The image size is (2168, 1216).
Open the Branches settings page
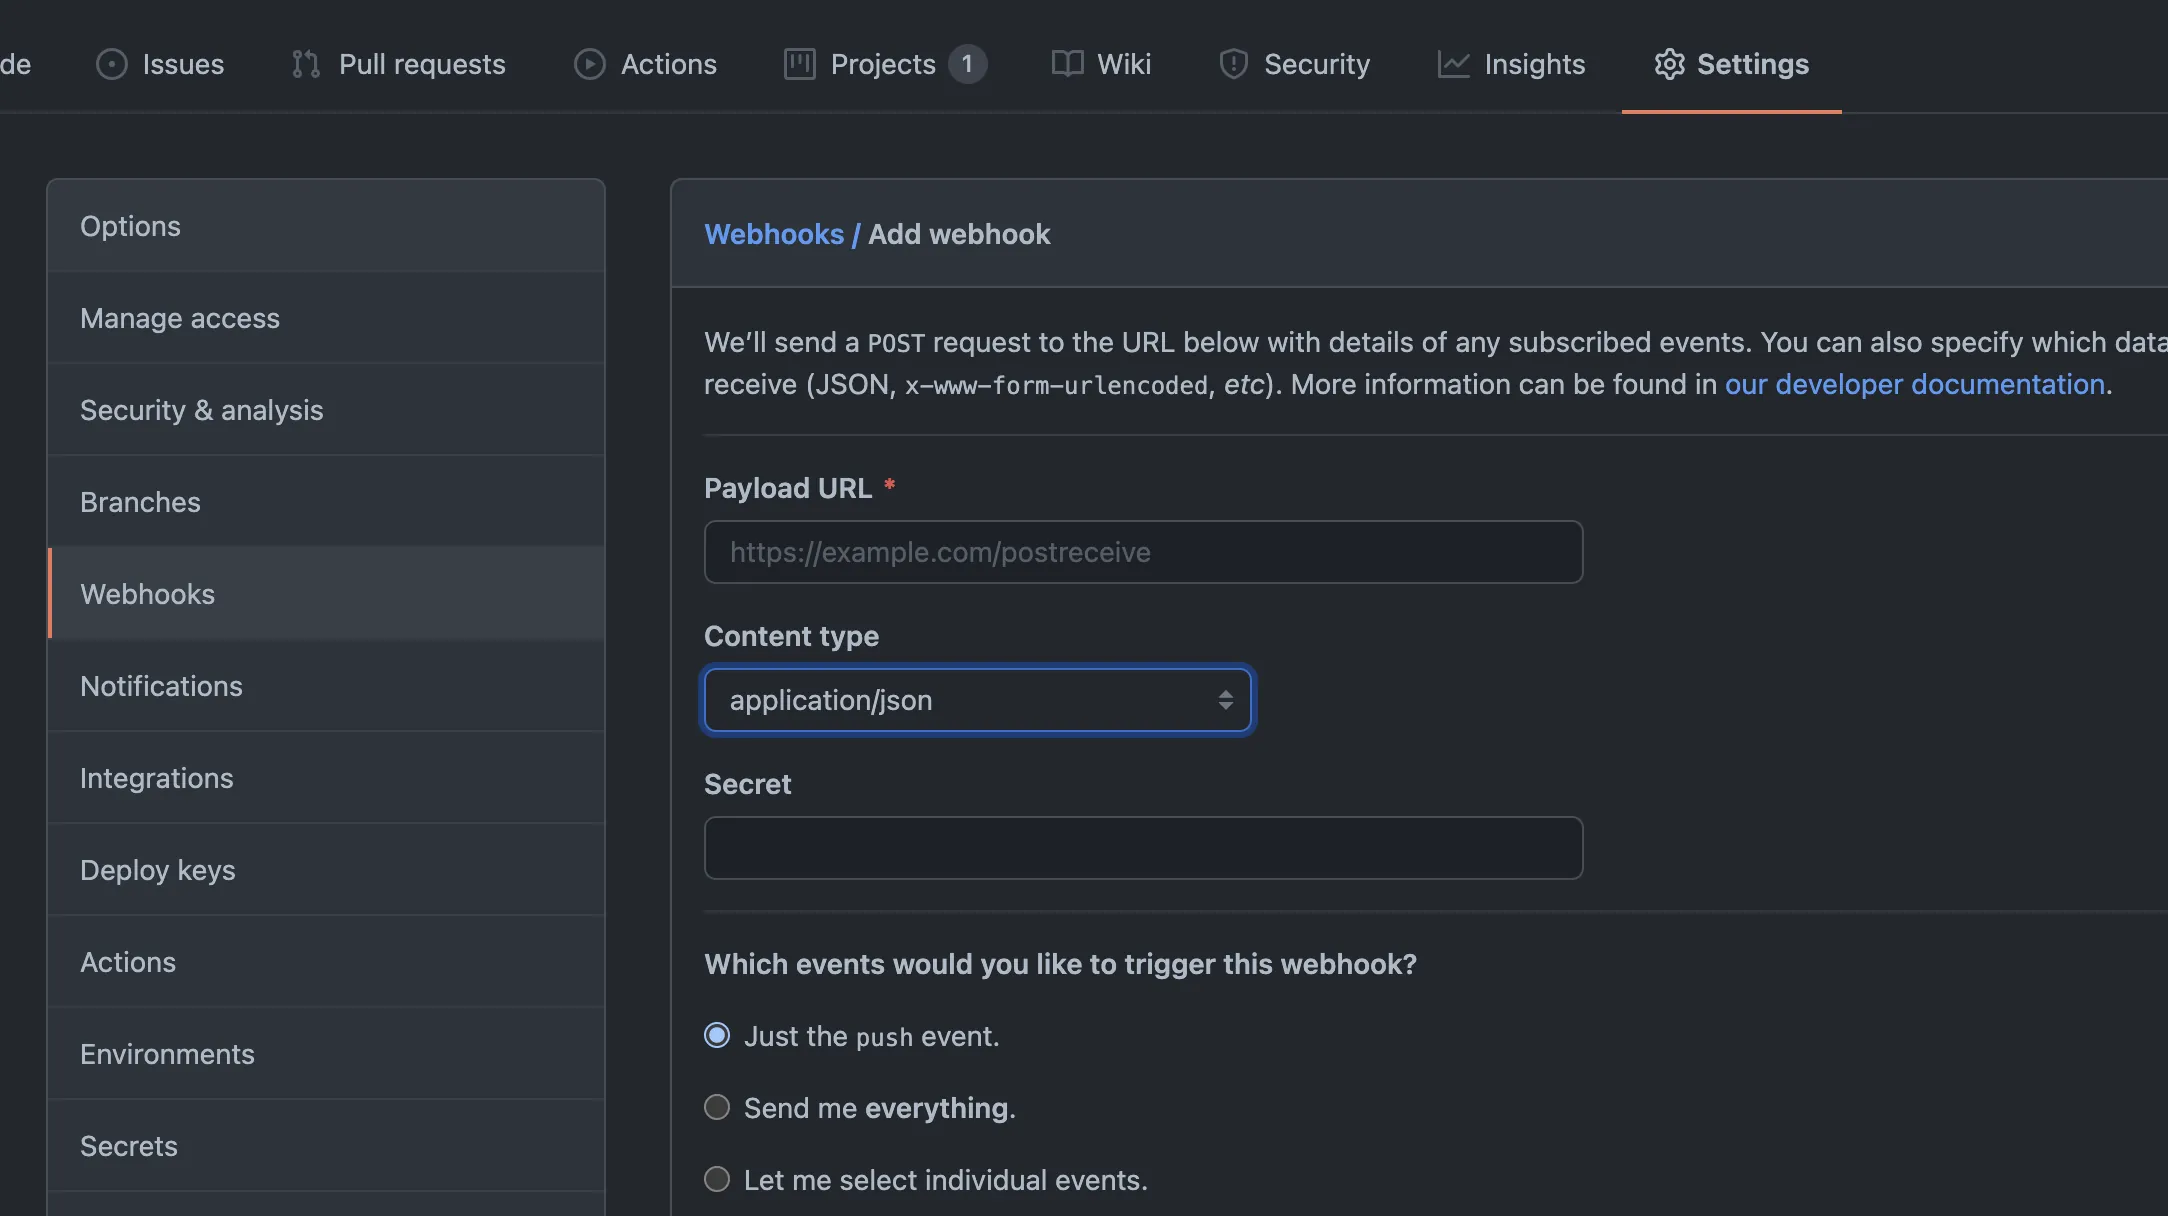140,502
